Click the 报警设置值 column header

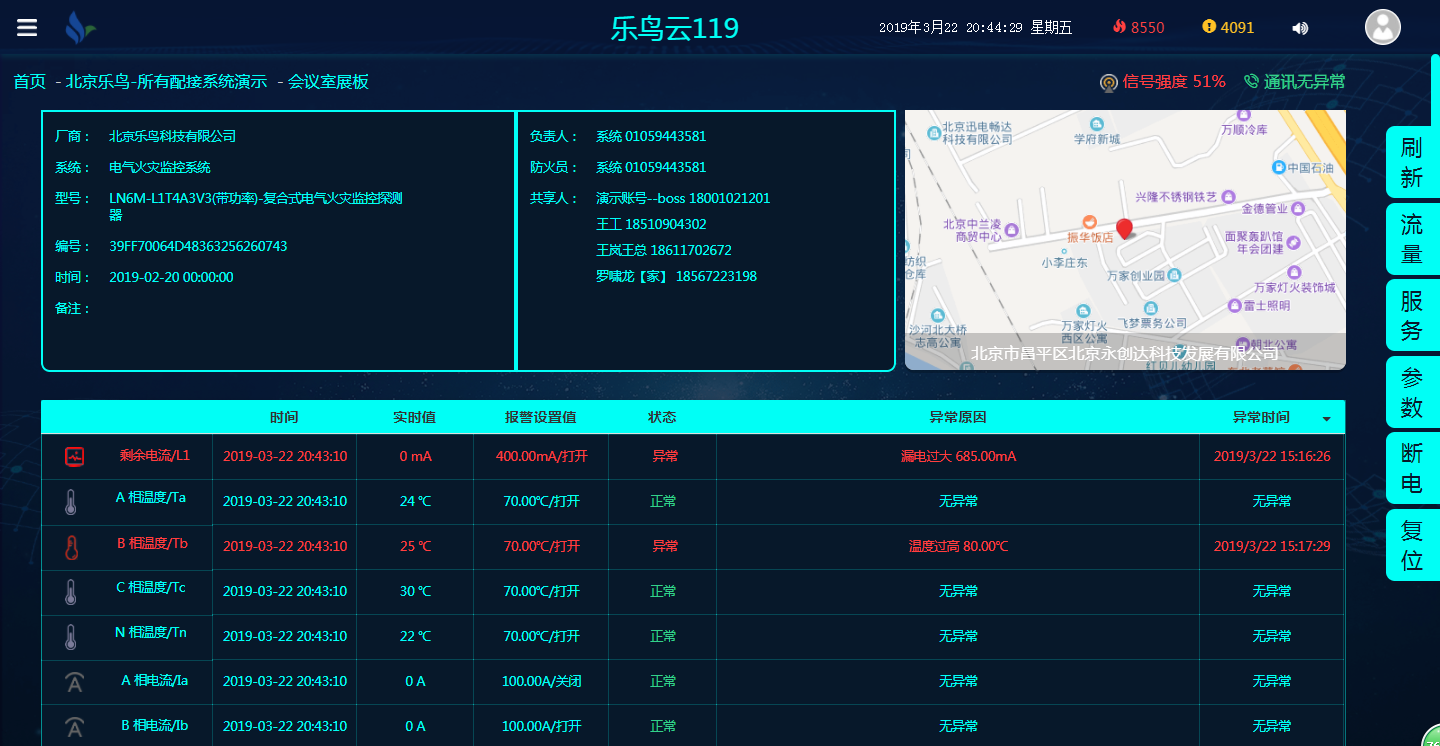[x=540, y=417]
